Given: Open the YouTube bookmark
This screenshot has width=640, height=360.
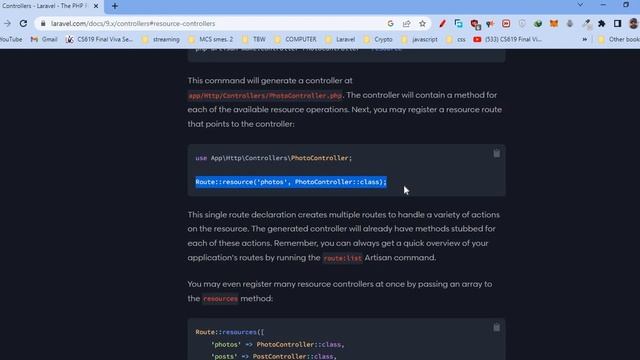Looking at the screenshot, I should [x=11, y=39].
